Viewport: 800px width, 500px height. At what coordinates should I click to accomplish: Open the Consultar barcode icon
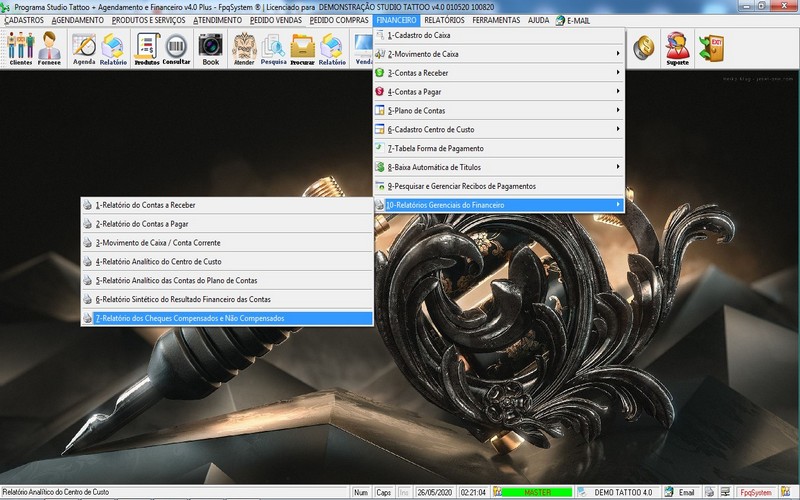coord(176,48)
